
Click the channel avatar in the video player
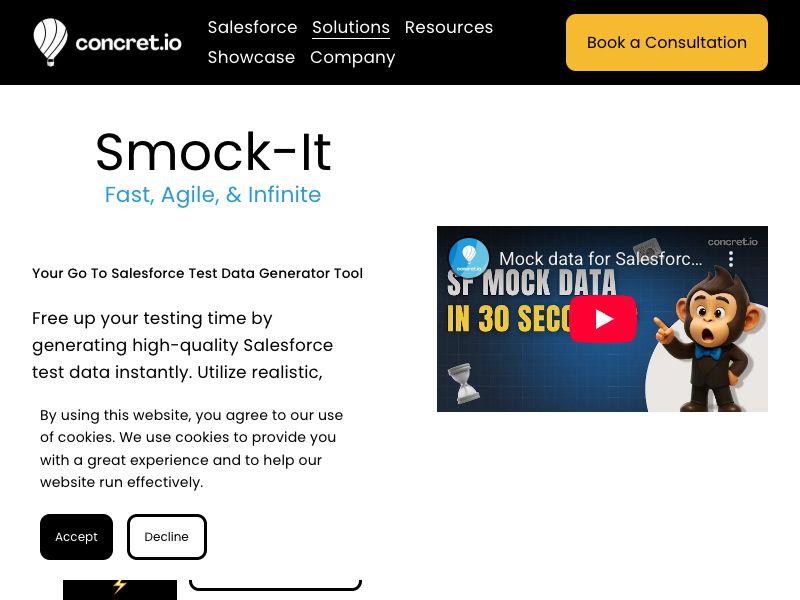[470, 258]
